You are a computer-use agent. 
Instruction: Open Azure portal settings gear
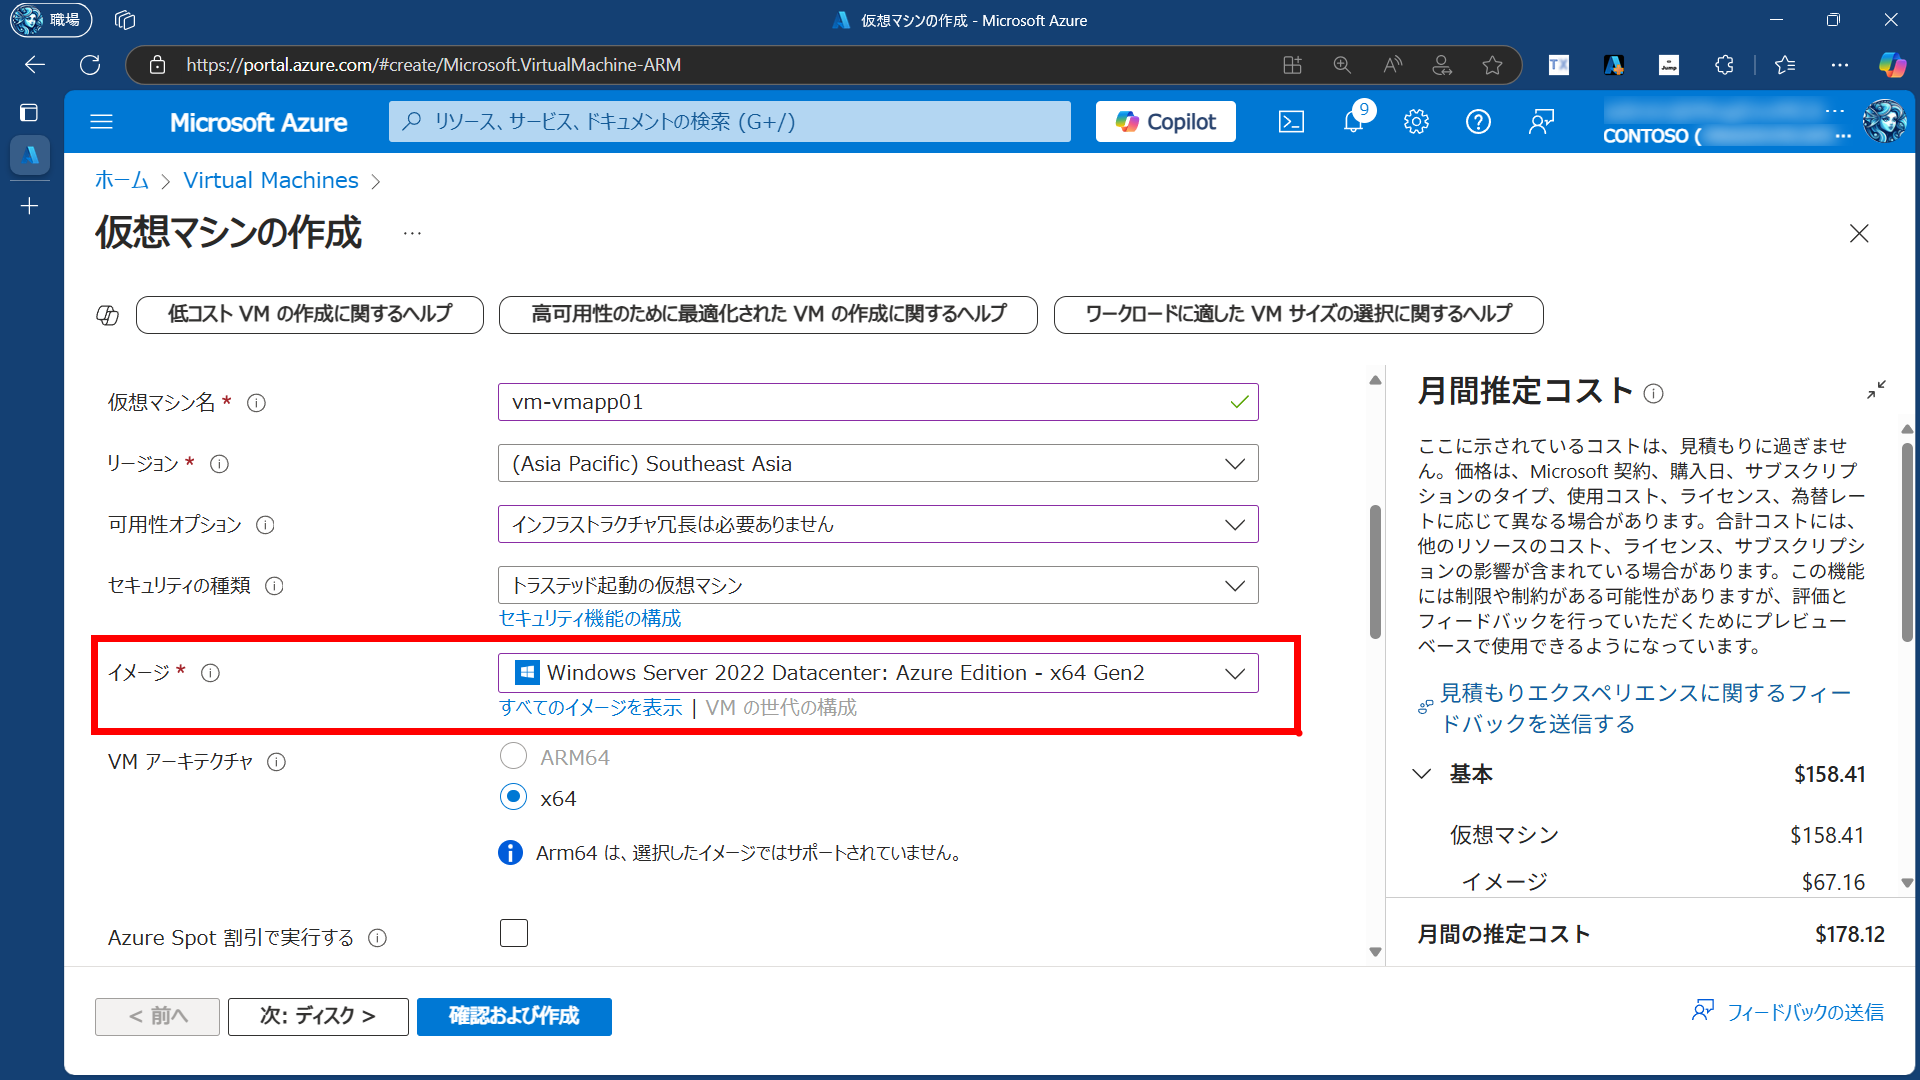1416,122
